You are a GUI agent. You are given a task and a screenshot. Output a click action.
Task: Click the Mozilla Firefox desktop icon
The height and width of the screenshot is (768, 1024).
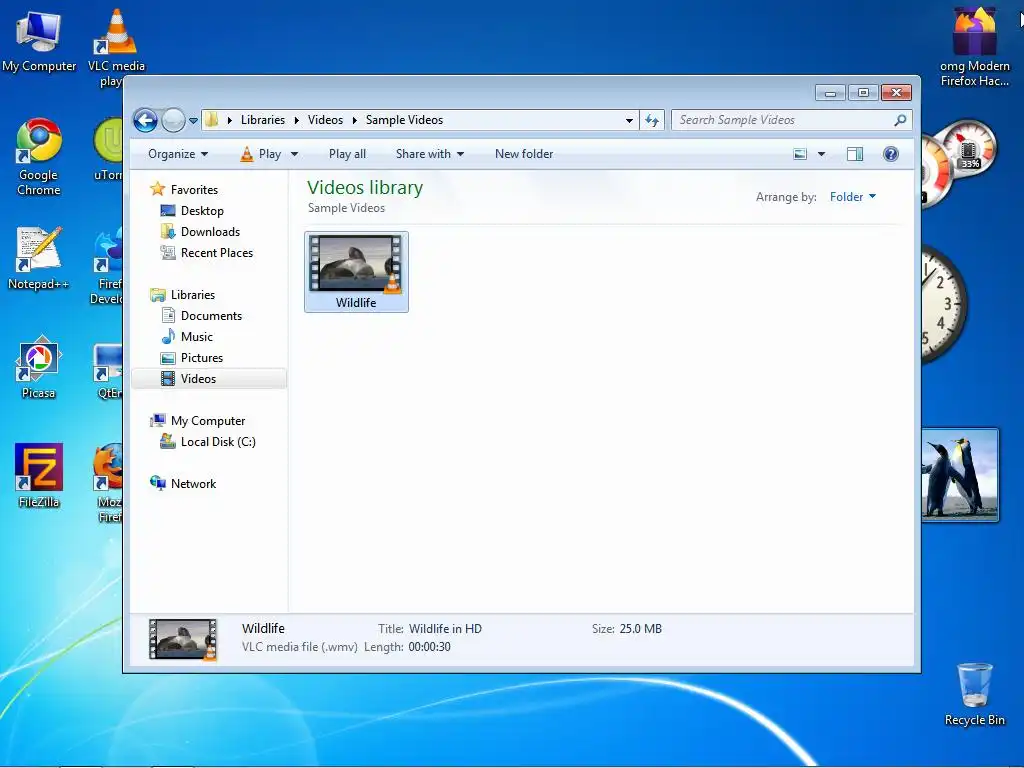(108, 483)
